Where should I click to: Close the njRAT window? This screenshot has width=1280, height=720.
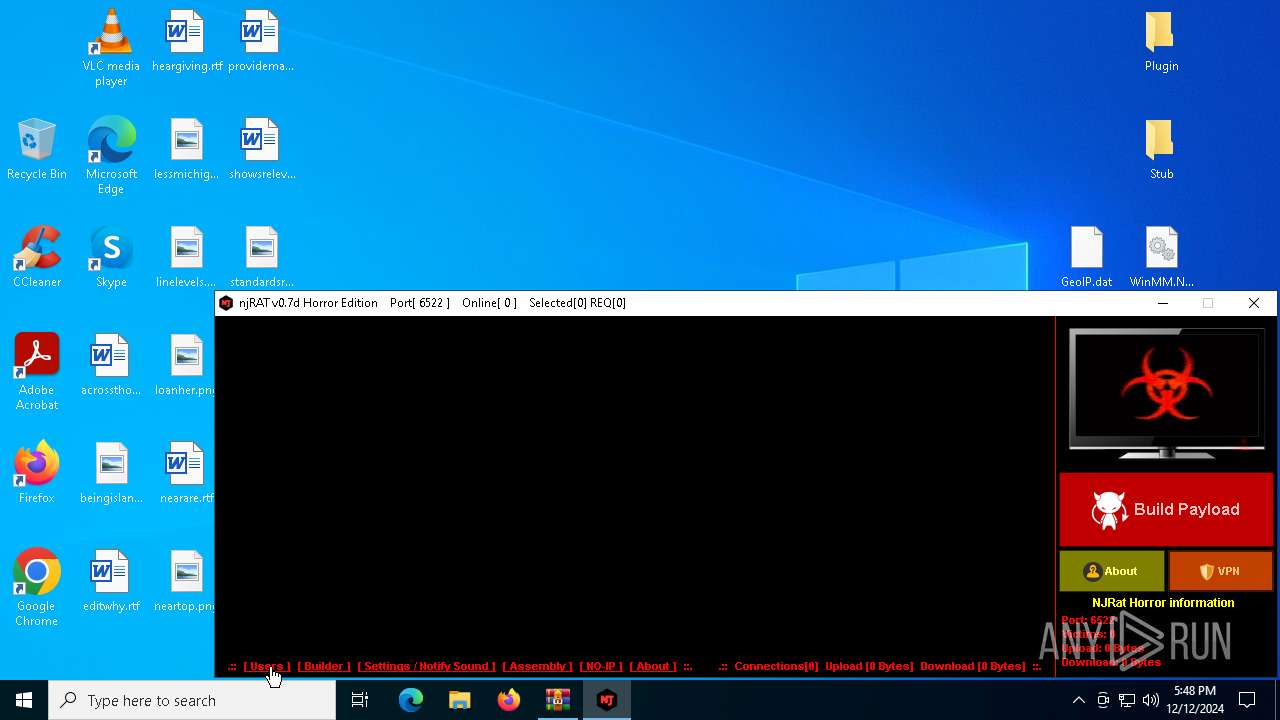tap(1254, 303)
